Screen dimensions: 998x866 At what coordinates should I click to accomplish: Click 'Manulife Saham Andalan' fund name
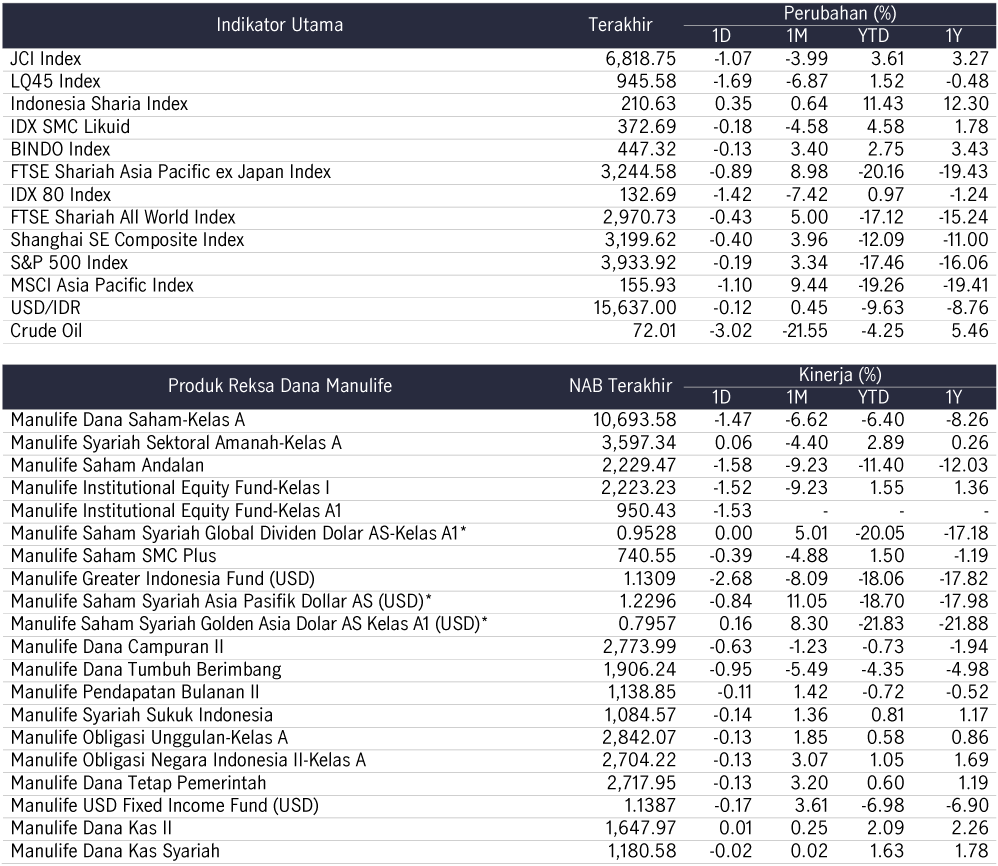pyautogui.click(x=108, y=466)
